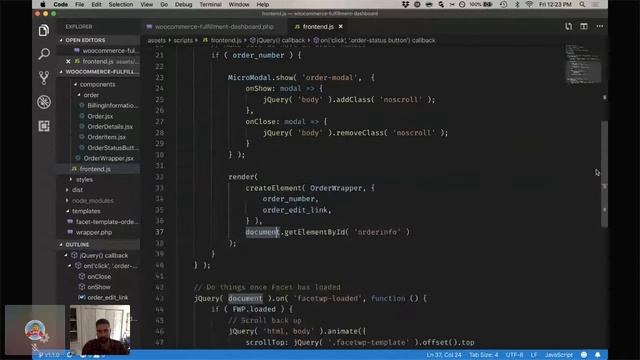The image size is (640, 360).
Task: Open the Search view in activity bar
Action: click(44, 53)
